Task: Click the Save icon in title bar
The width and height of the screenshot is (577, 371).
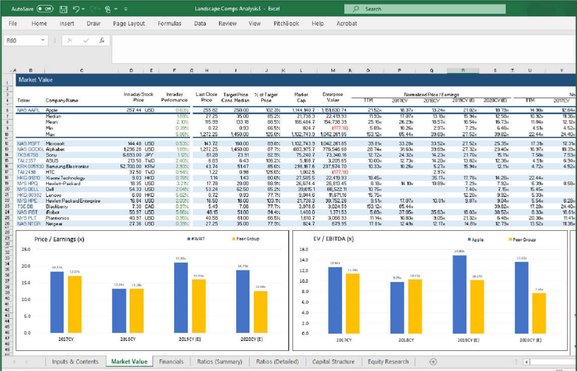Action: point(63,9)
